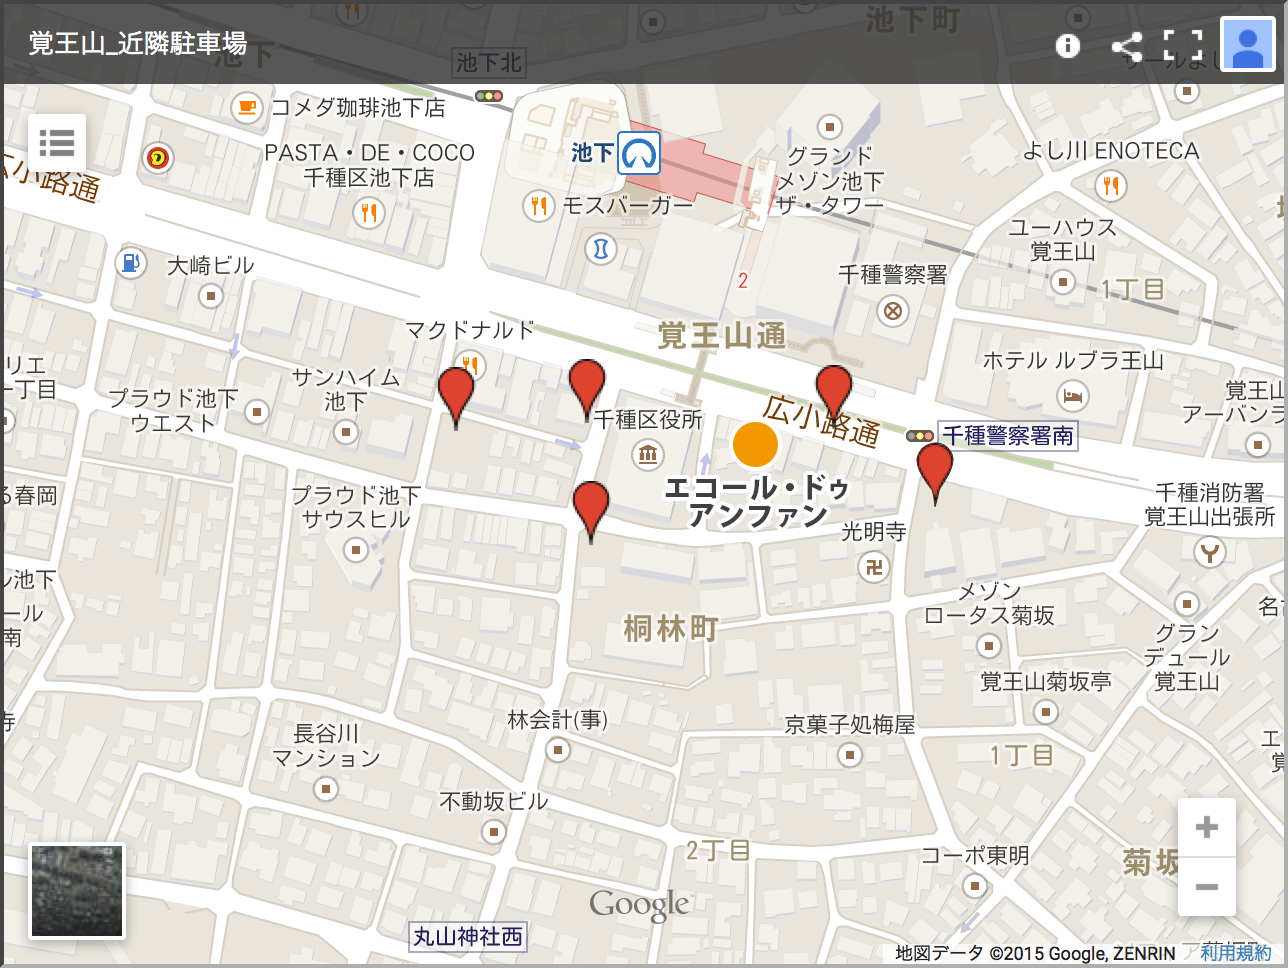
Task: Click グランデュール覚王山 place marker
Action: tap(1186, 603)
